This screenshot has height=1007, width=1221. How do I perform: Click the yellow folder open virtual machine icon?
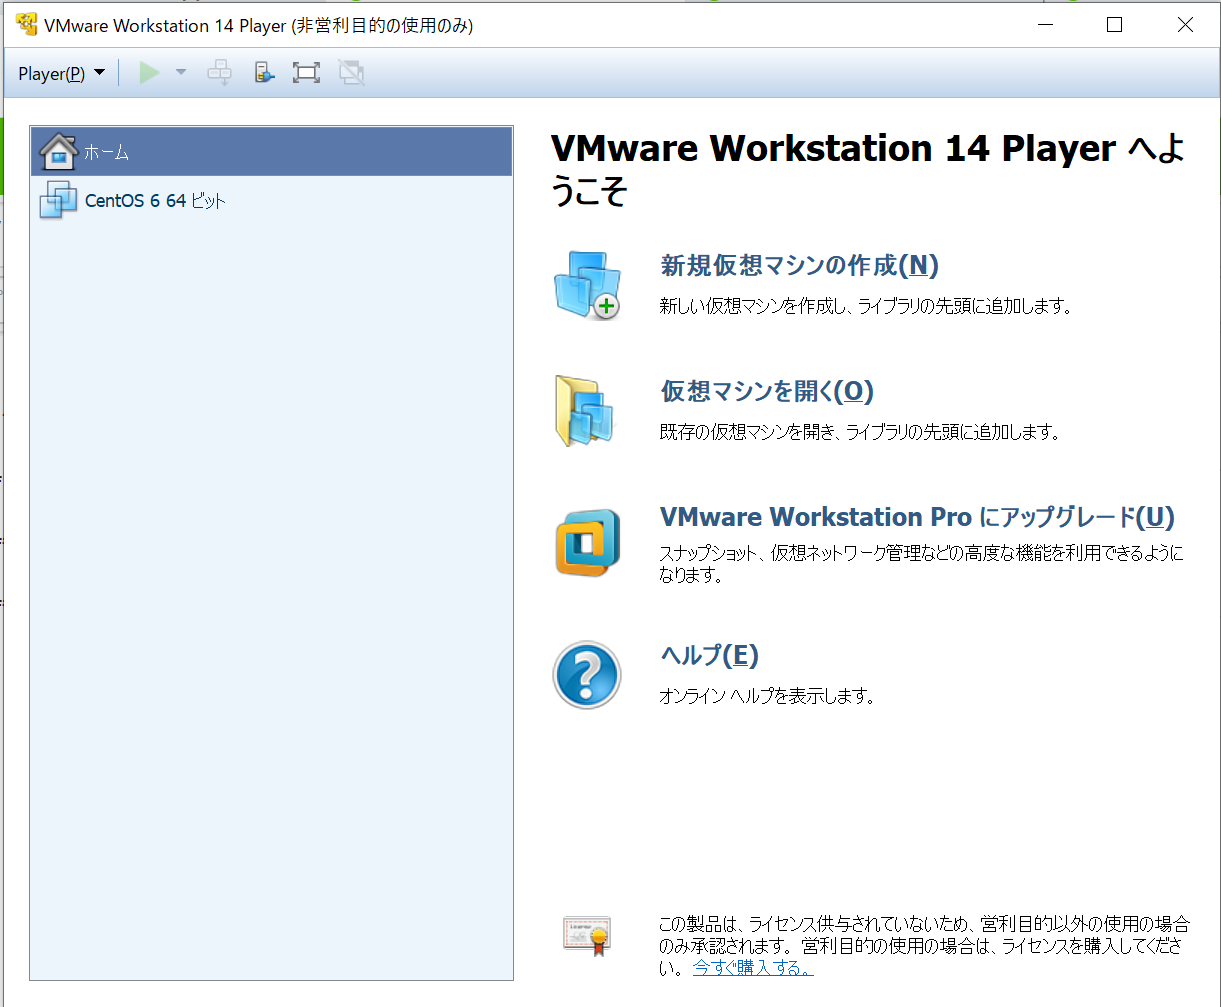586,410
